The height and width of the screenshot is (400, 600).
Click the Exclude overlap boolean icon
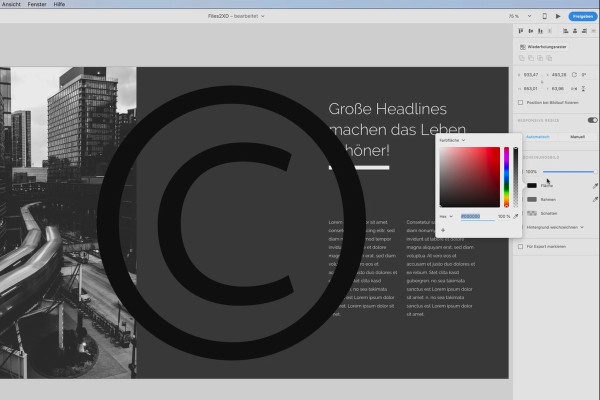[549, 58]
